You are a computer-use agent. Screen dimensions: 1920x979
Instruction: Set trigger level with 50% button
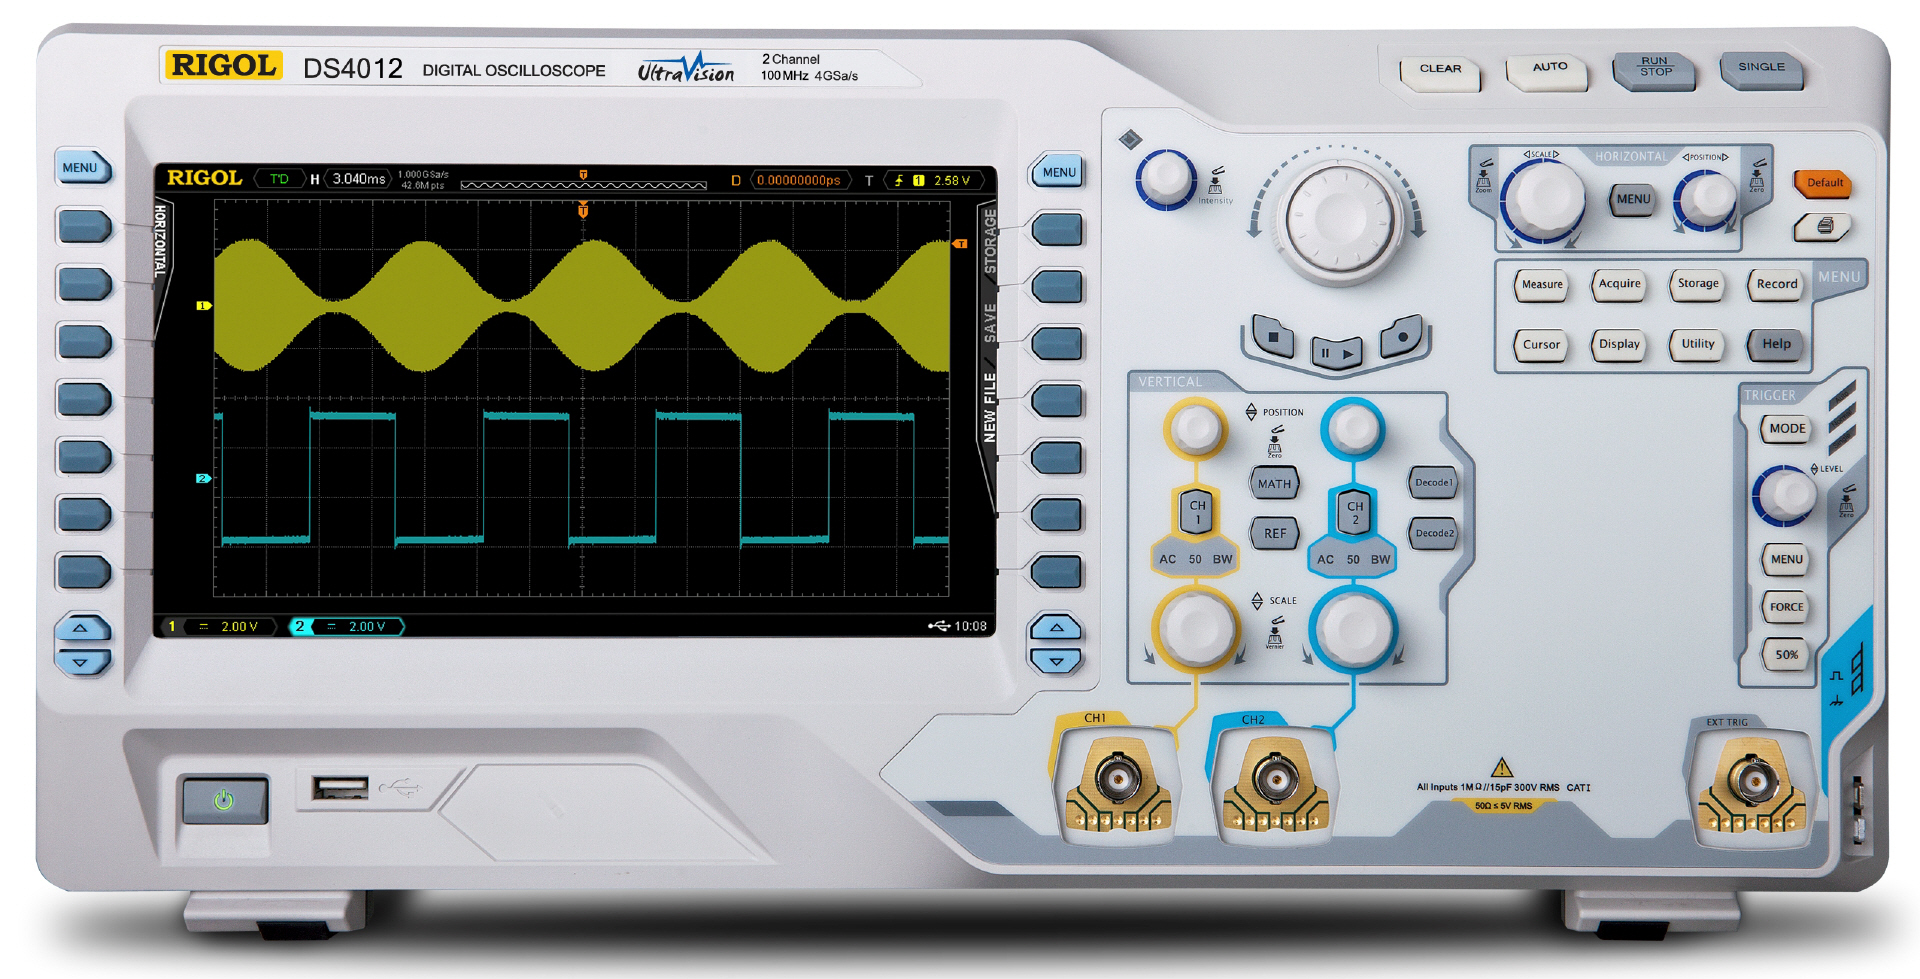pos(1786,655)
